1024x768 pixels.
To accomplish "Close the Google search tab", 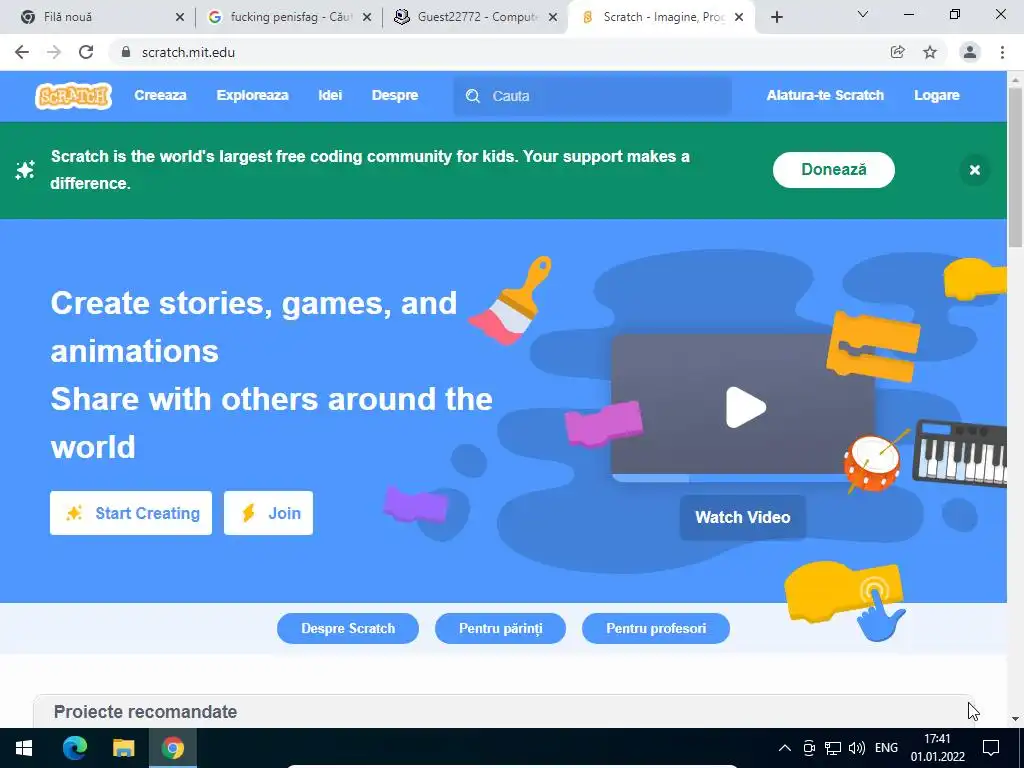I will (367, 18).
